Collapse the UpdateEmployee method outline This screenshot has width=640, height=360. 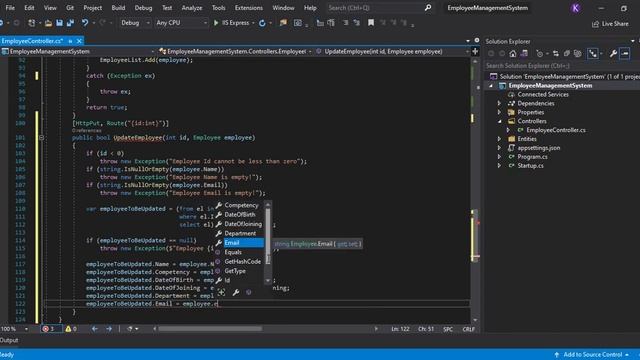41,138
